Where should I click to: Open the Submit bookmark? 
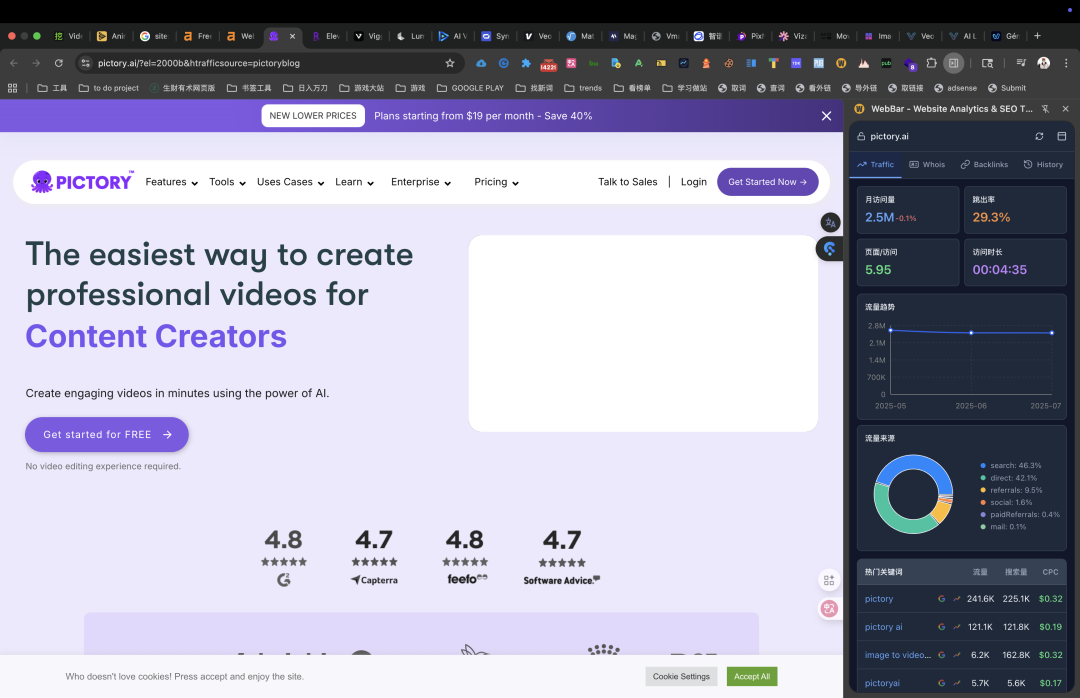[1007, 88]
